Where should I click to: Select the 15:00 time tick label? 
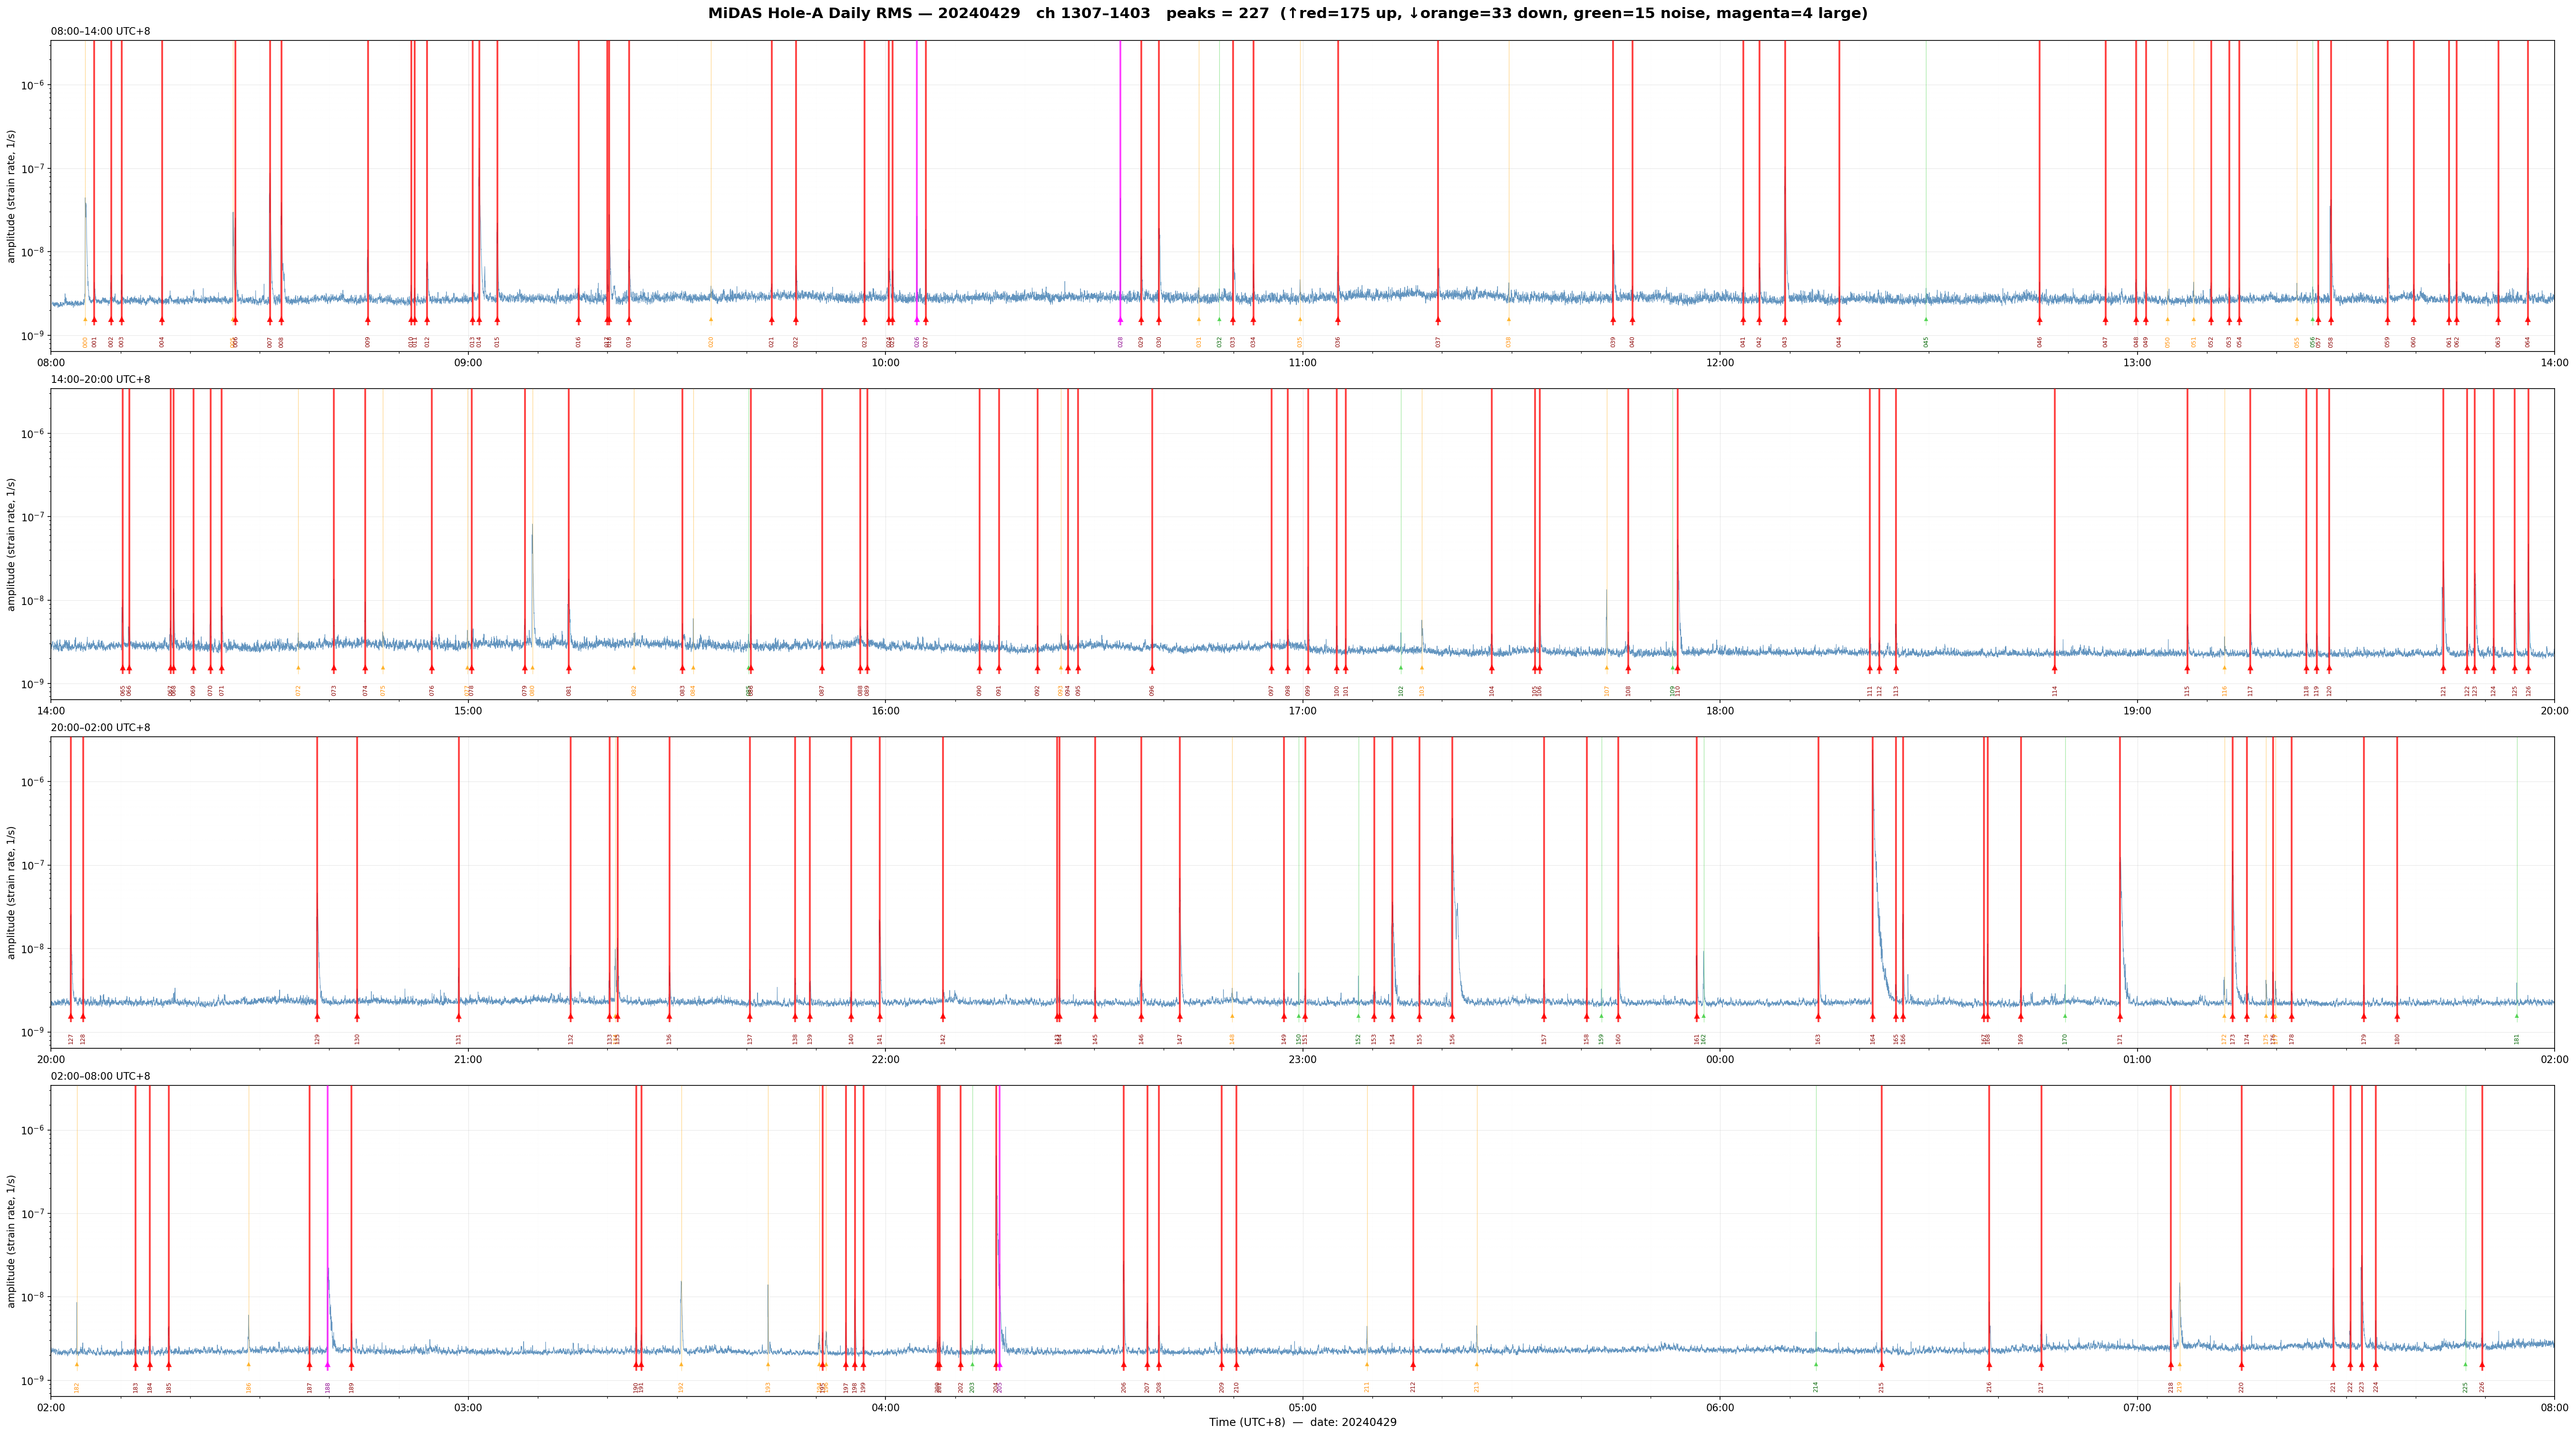[468, 711]
